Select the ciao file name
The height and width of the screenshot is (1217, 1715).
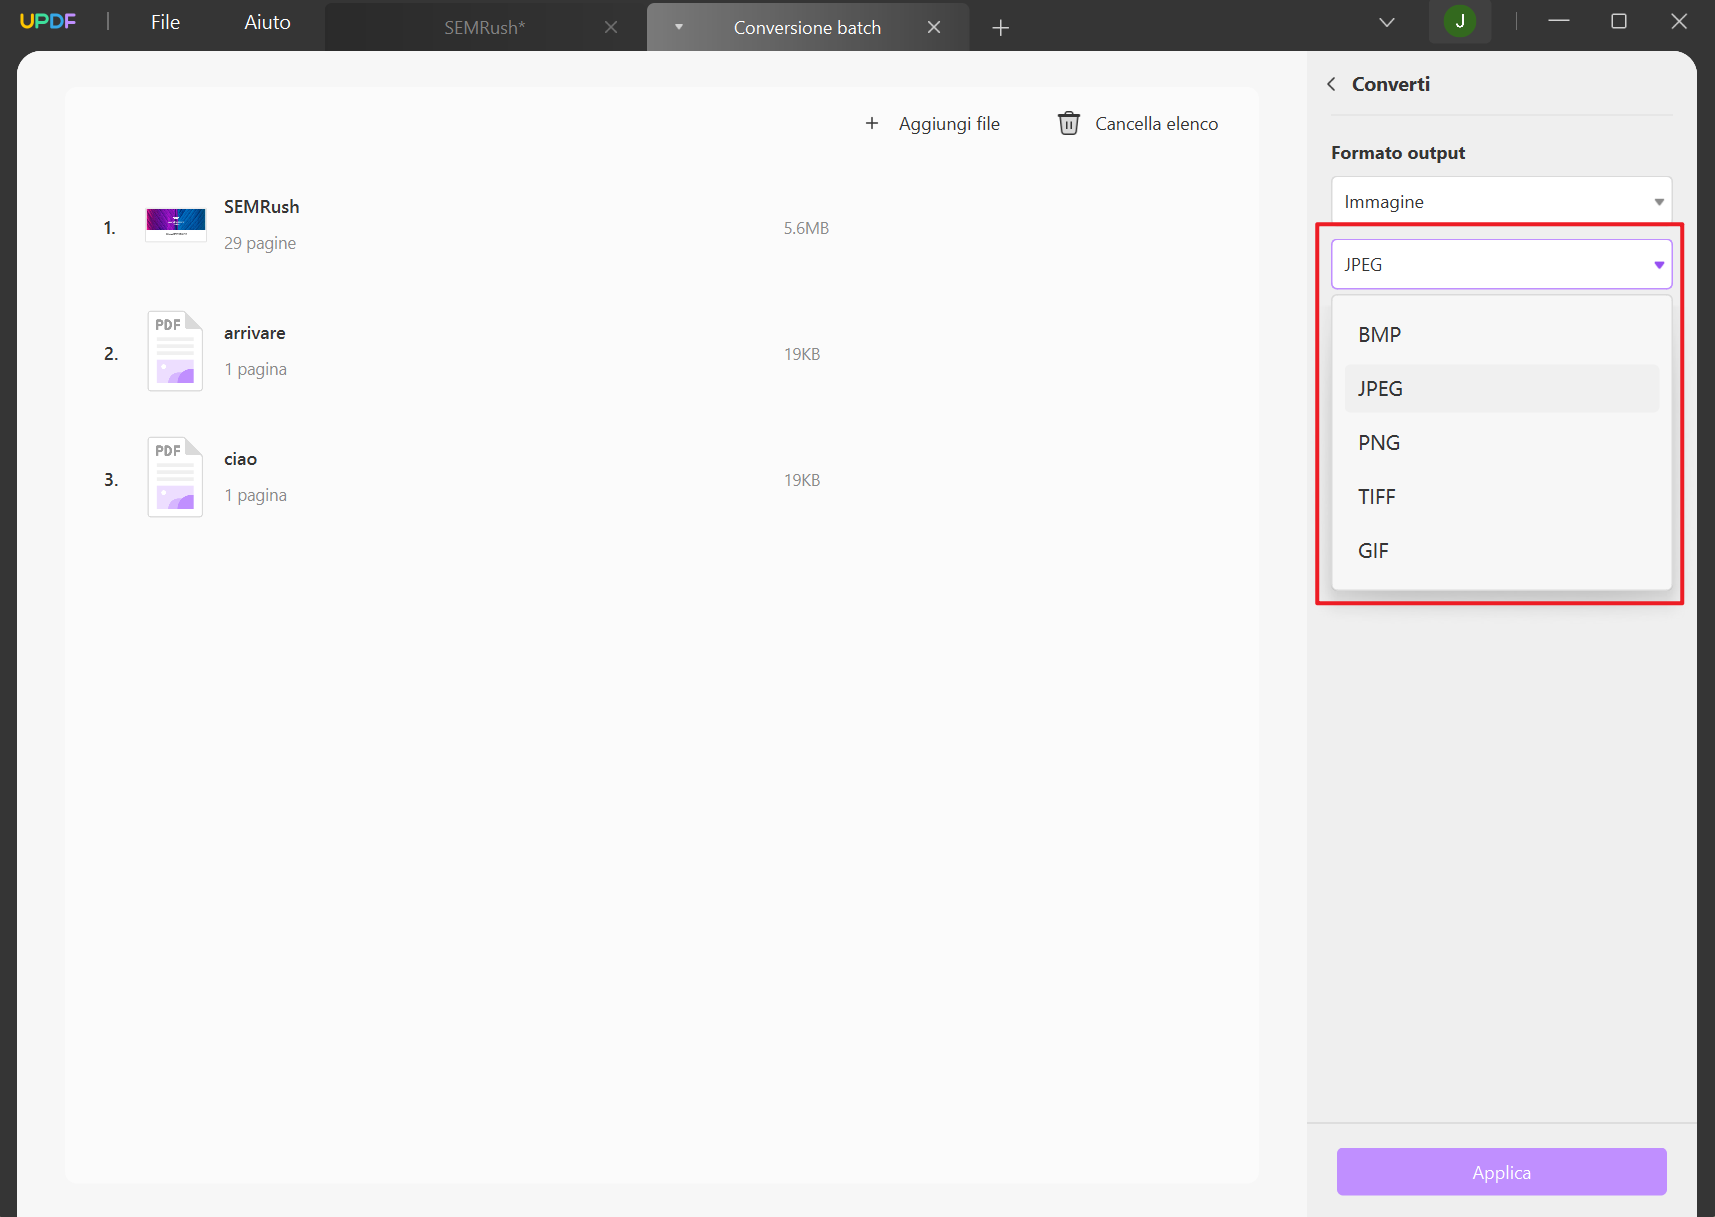241,459
